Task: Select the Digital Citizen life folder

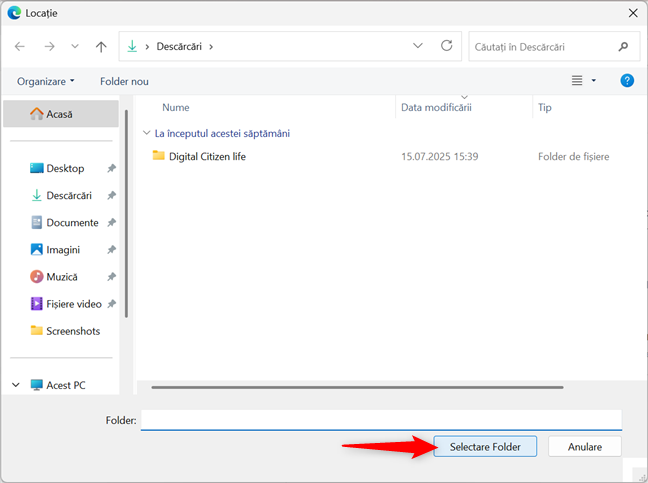Action: [207, 156]
